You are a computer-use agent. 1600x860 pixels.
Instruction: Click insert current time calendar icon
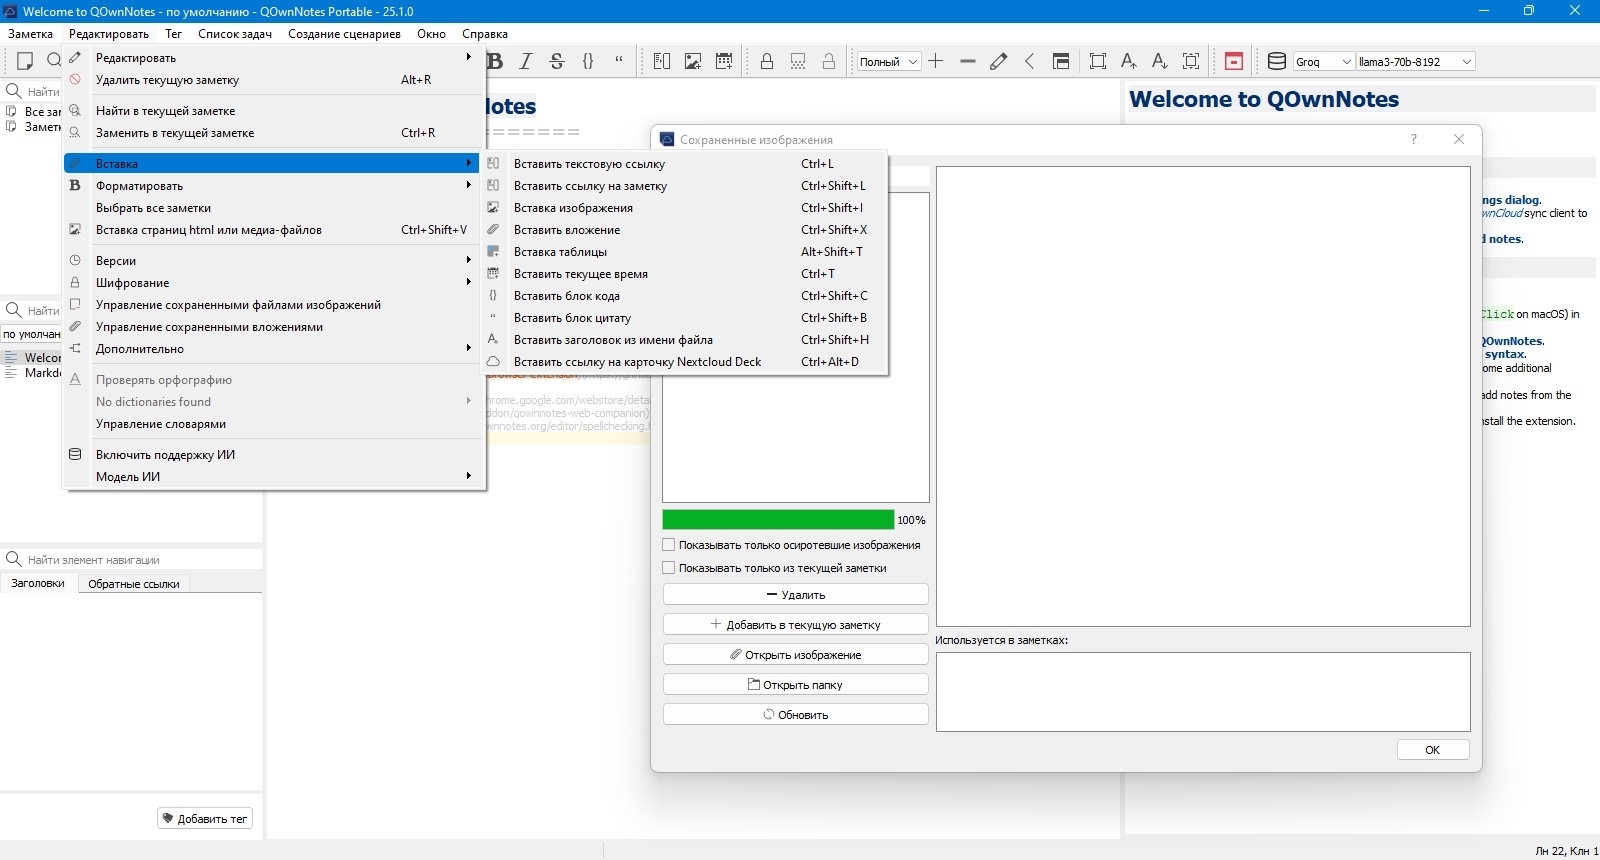click(724, 61)
